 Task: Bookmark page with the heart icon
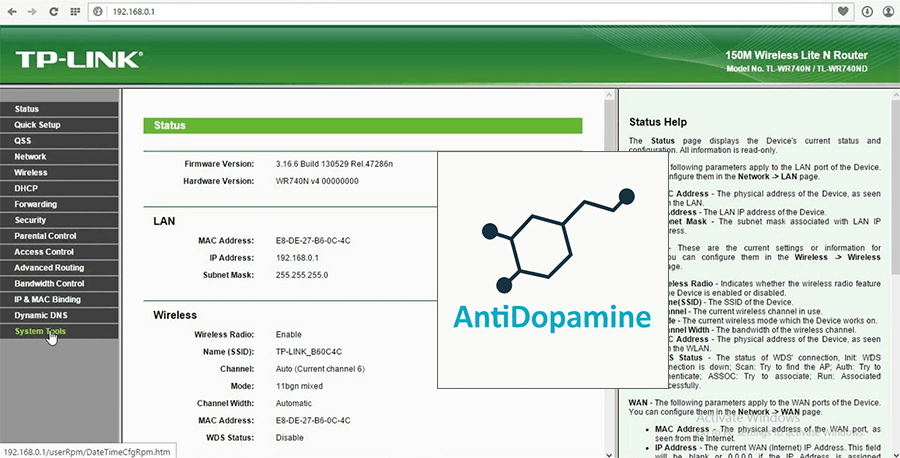(843, 11)
